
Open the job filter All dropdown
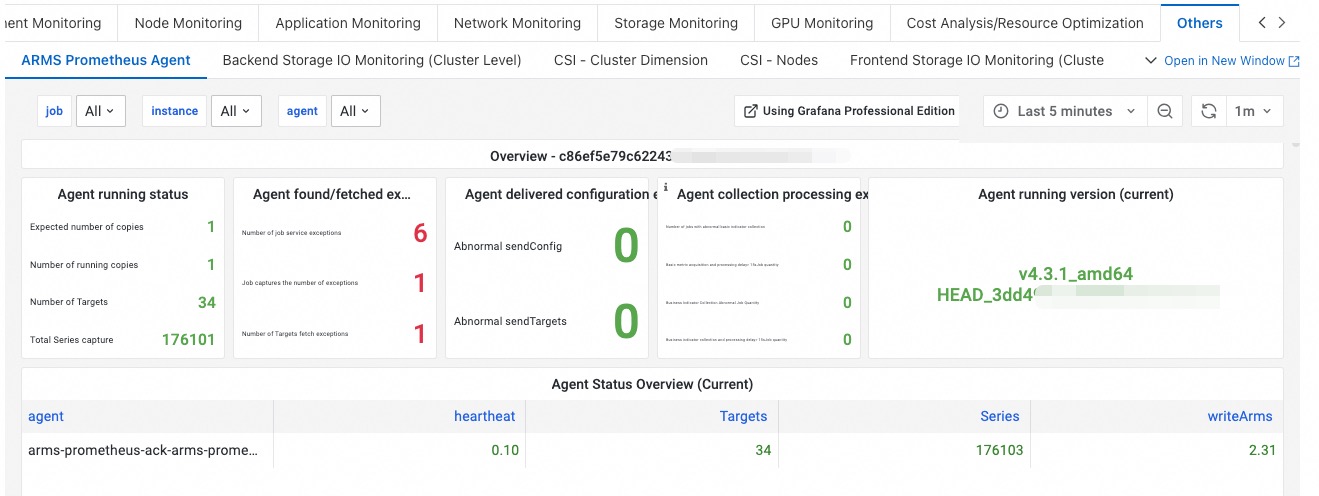click(x=100, y=111)
